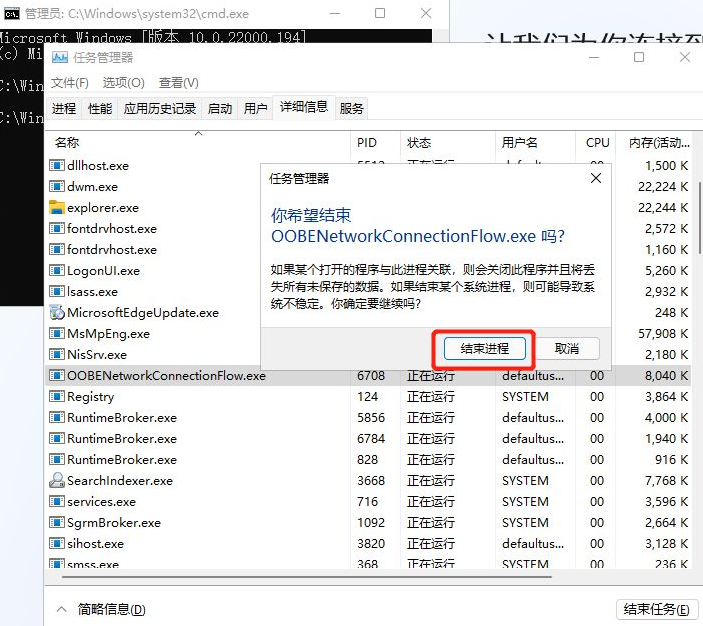703x626 pixels.
Task: Click the MicrosoftEdgeUpdate.exe icon
Action: (x=56, y=313)
